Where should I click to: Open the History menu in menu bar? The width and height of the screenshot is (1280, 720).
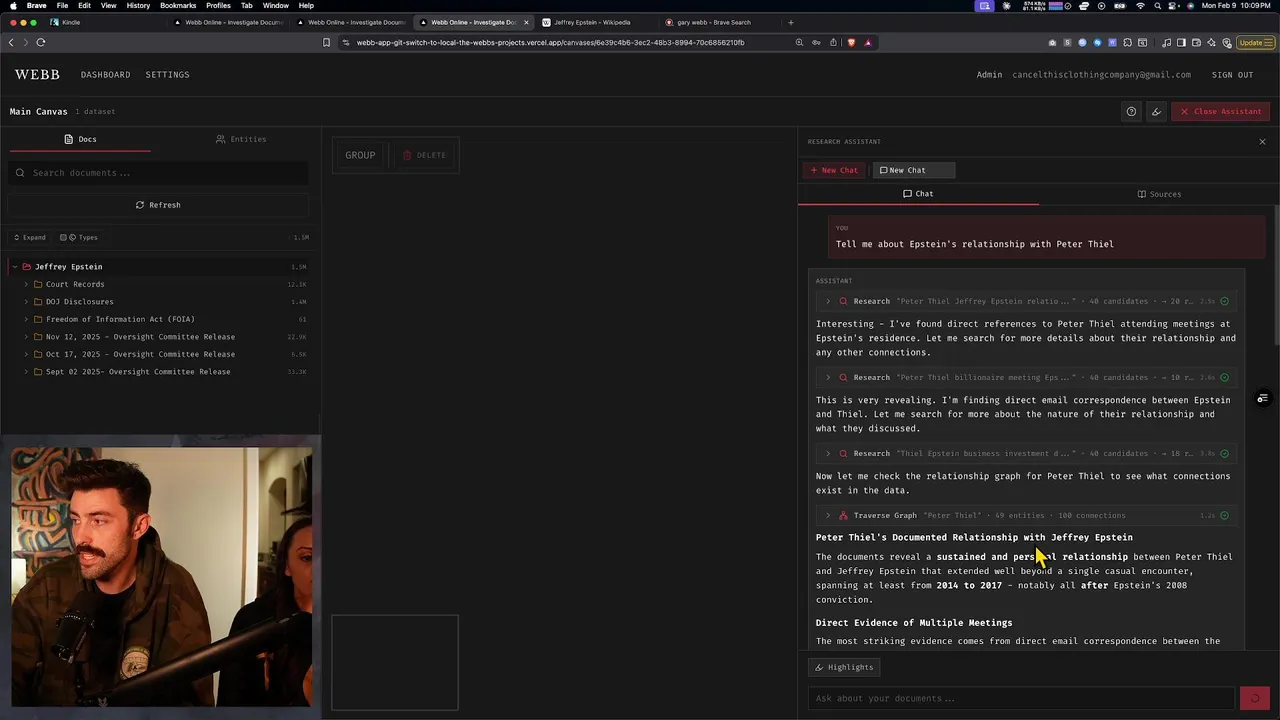tap(138, 6)
